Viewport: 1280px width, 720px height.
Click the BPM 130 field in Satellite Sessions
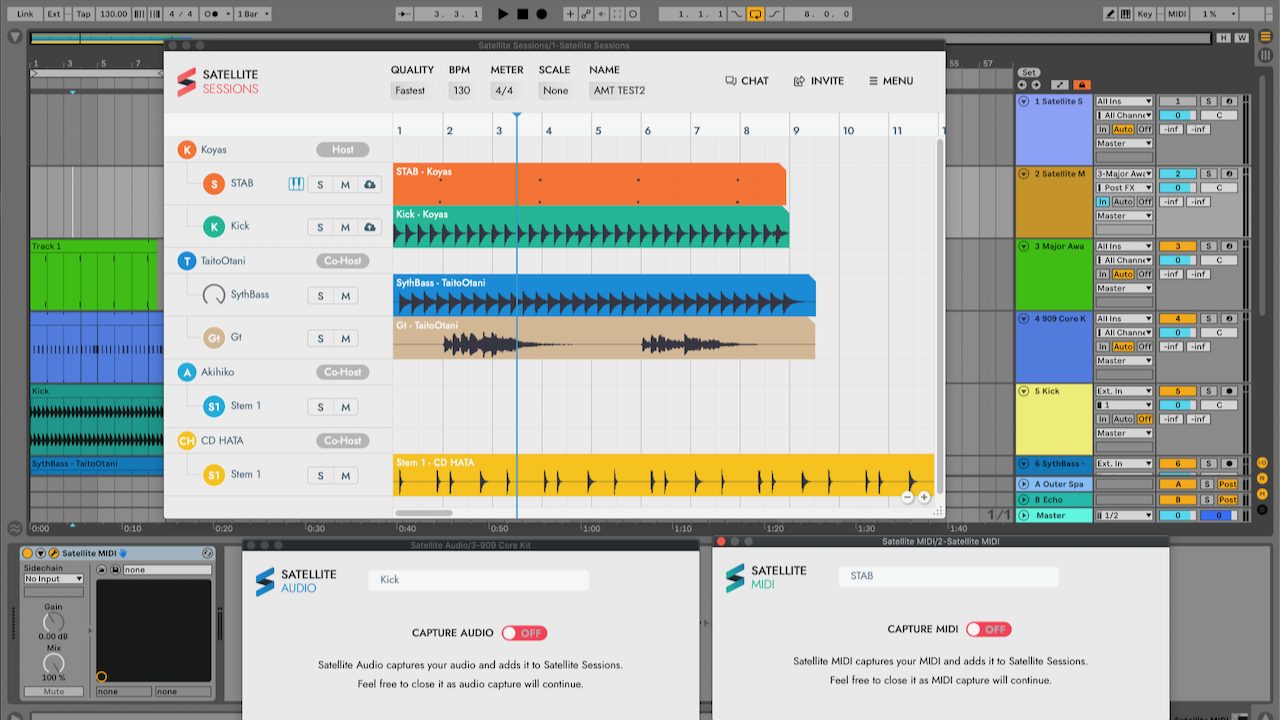coord(461,90)
